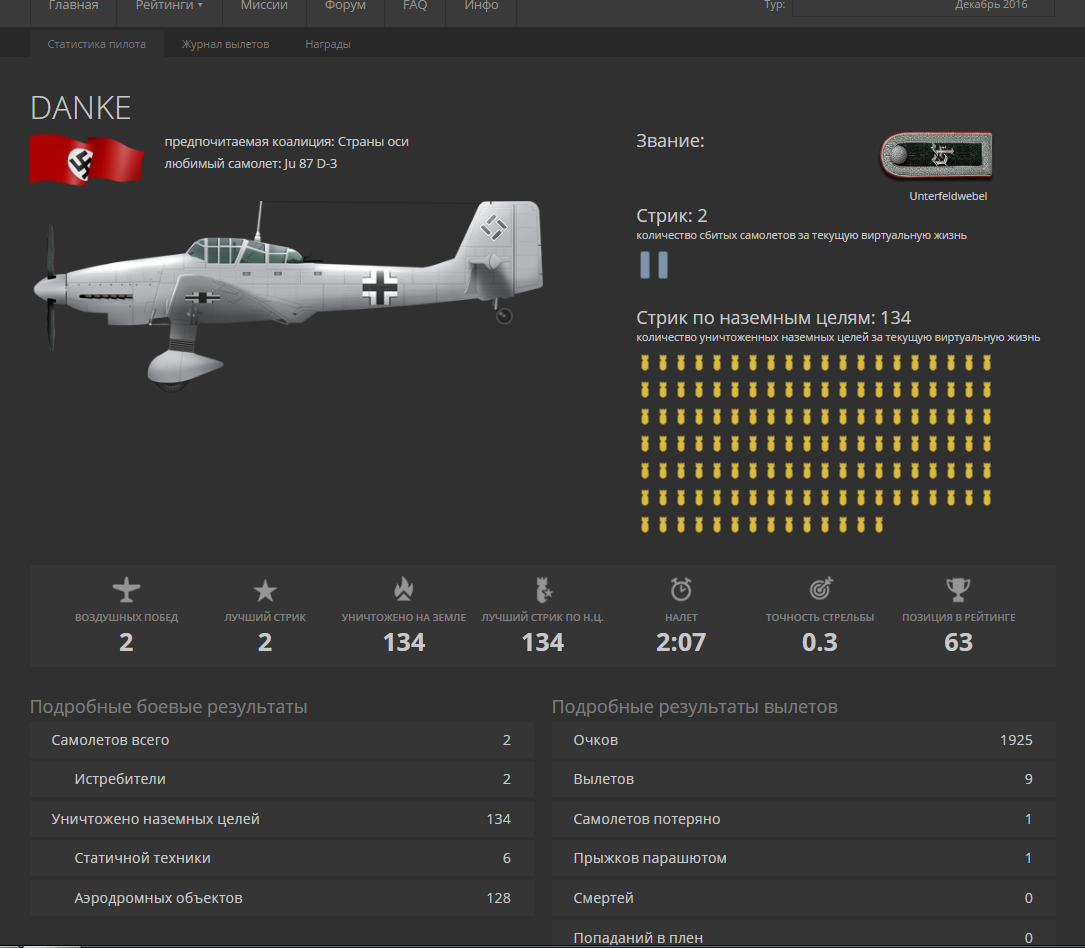Image resolution: width=1085 pixels, height=948 pixels.
Task: Switch to the Журнал вылетов tab
Action: click(226, 44)
